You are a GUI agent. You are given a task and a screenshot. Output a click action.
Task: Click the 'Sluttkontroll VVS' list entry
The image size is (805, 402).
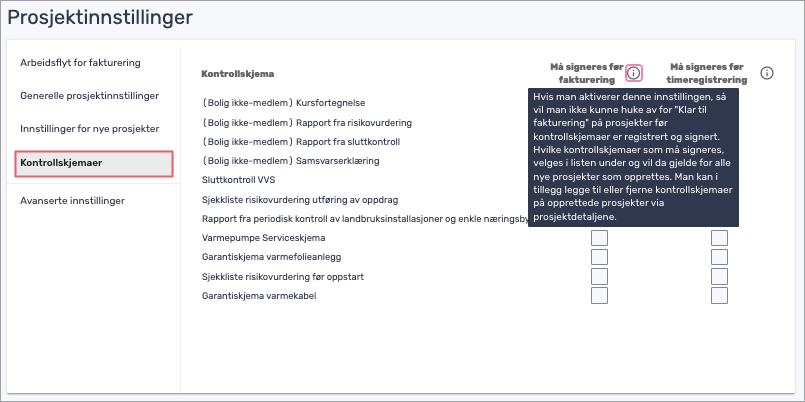pos(233,180)
